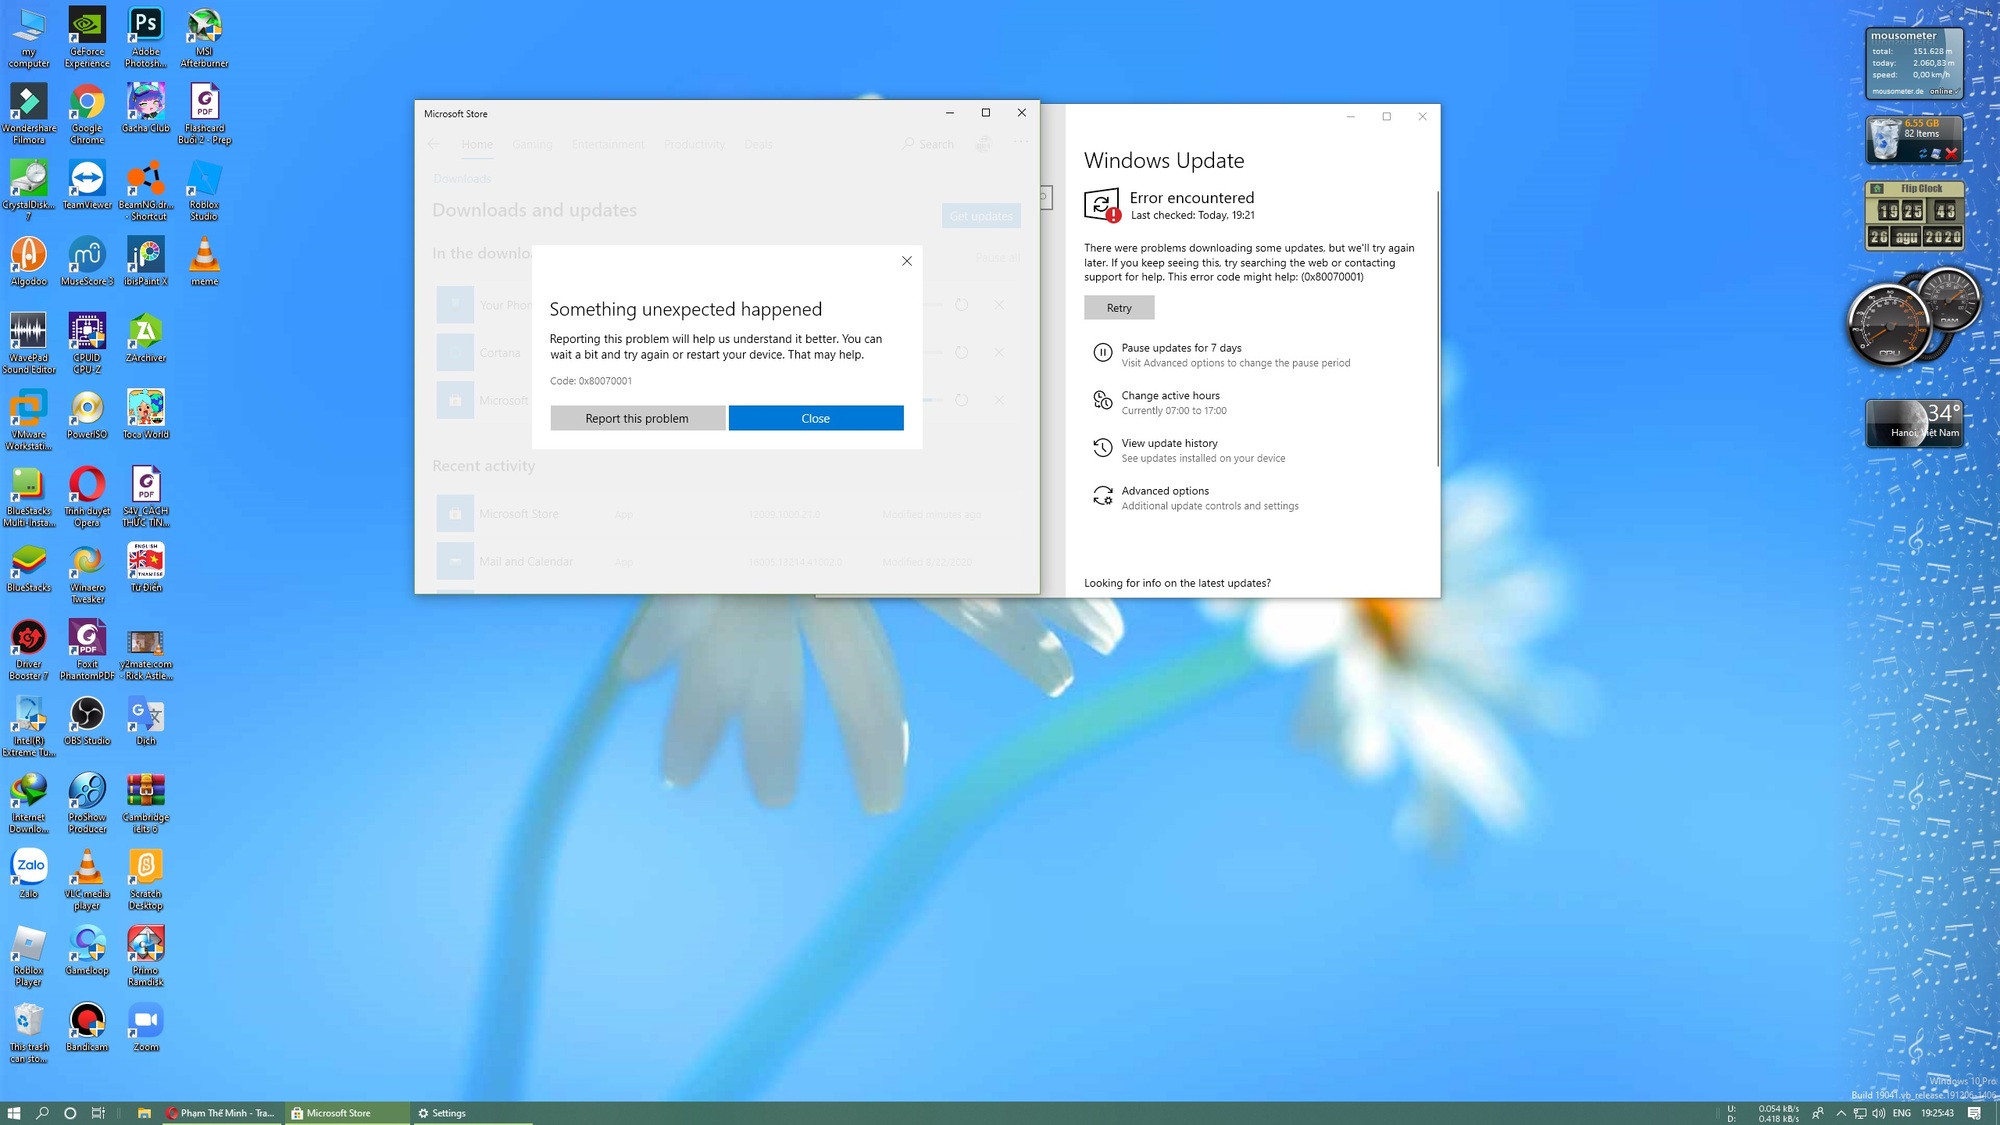
Task: Open Zoom desktop icon
Action: tap(146, 1027)
